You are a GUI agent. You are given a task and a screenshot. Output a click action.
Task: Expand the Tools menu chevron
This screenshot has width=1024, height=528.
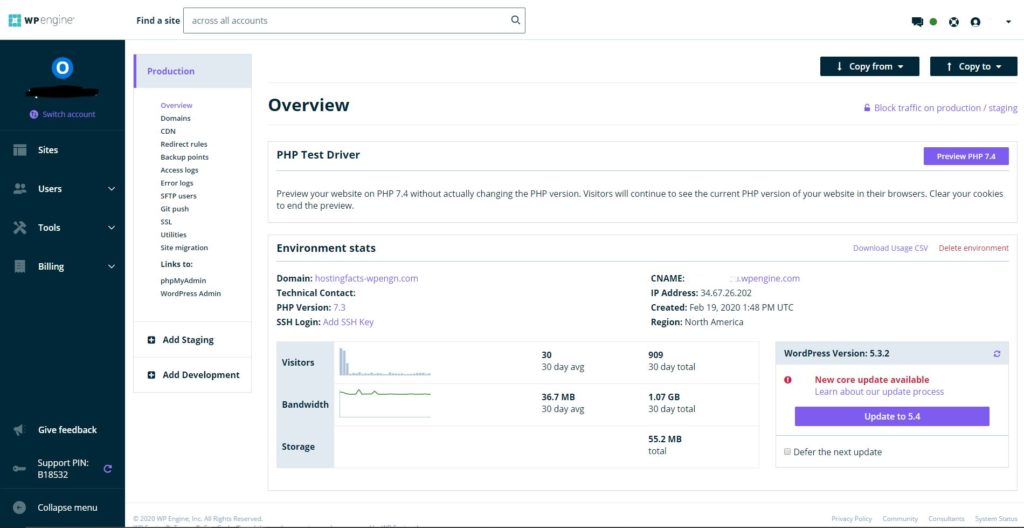(112, 227)
